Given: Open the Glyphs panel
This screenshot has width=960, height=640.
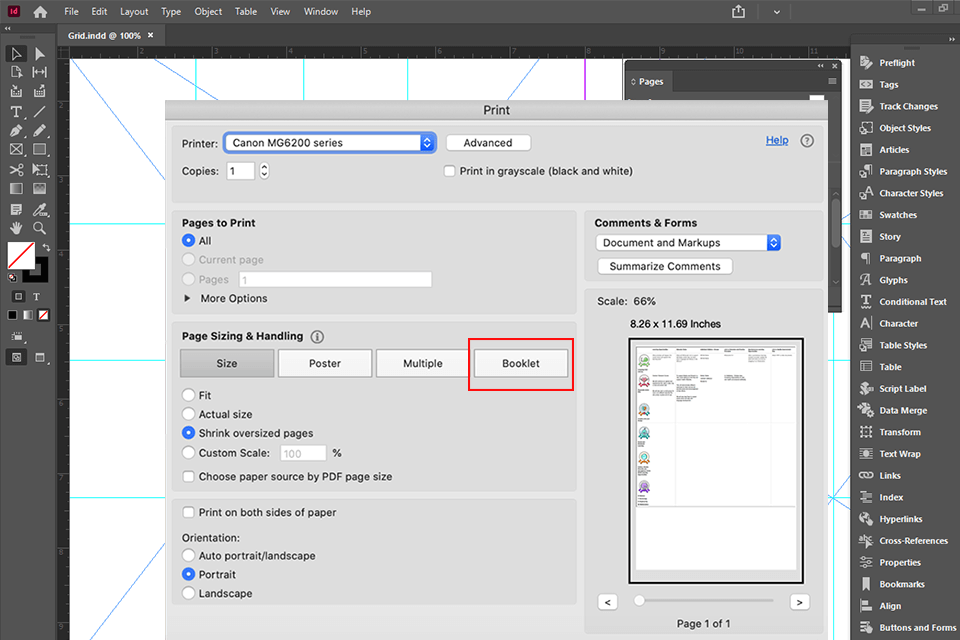Looking at the screenshot, I should (x=893, y=280).
